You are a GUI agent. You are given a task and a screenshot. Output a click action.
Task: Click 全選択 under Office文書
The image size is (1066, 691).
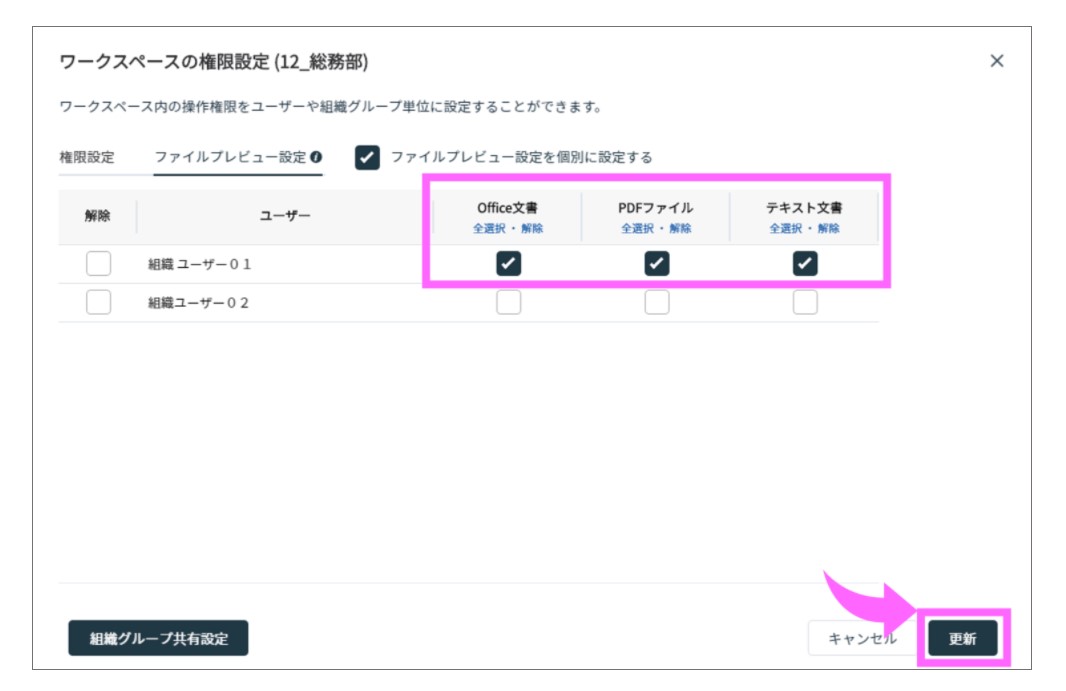click(490, 228)
